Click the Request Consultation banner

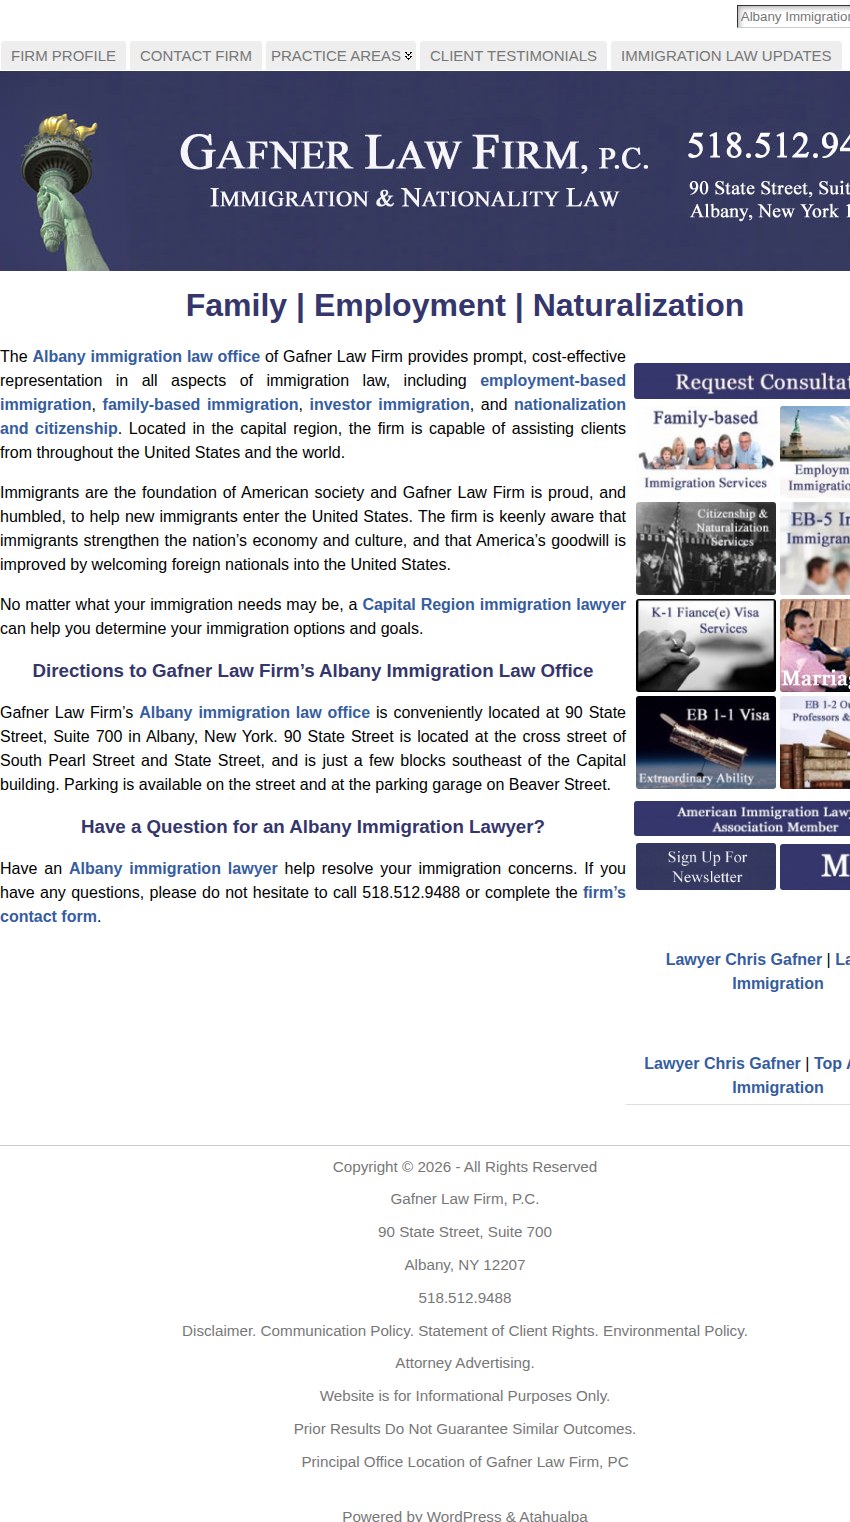click(x=742, y=382)
